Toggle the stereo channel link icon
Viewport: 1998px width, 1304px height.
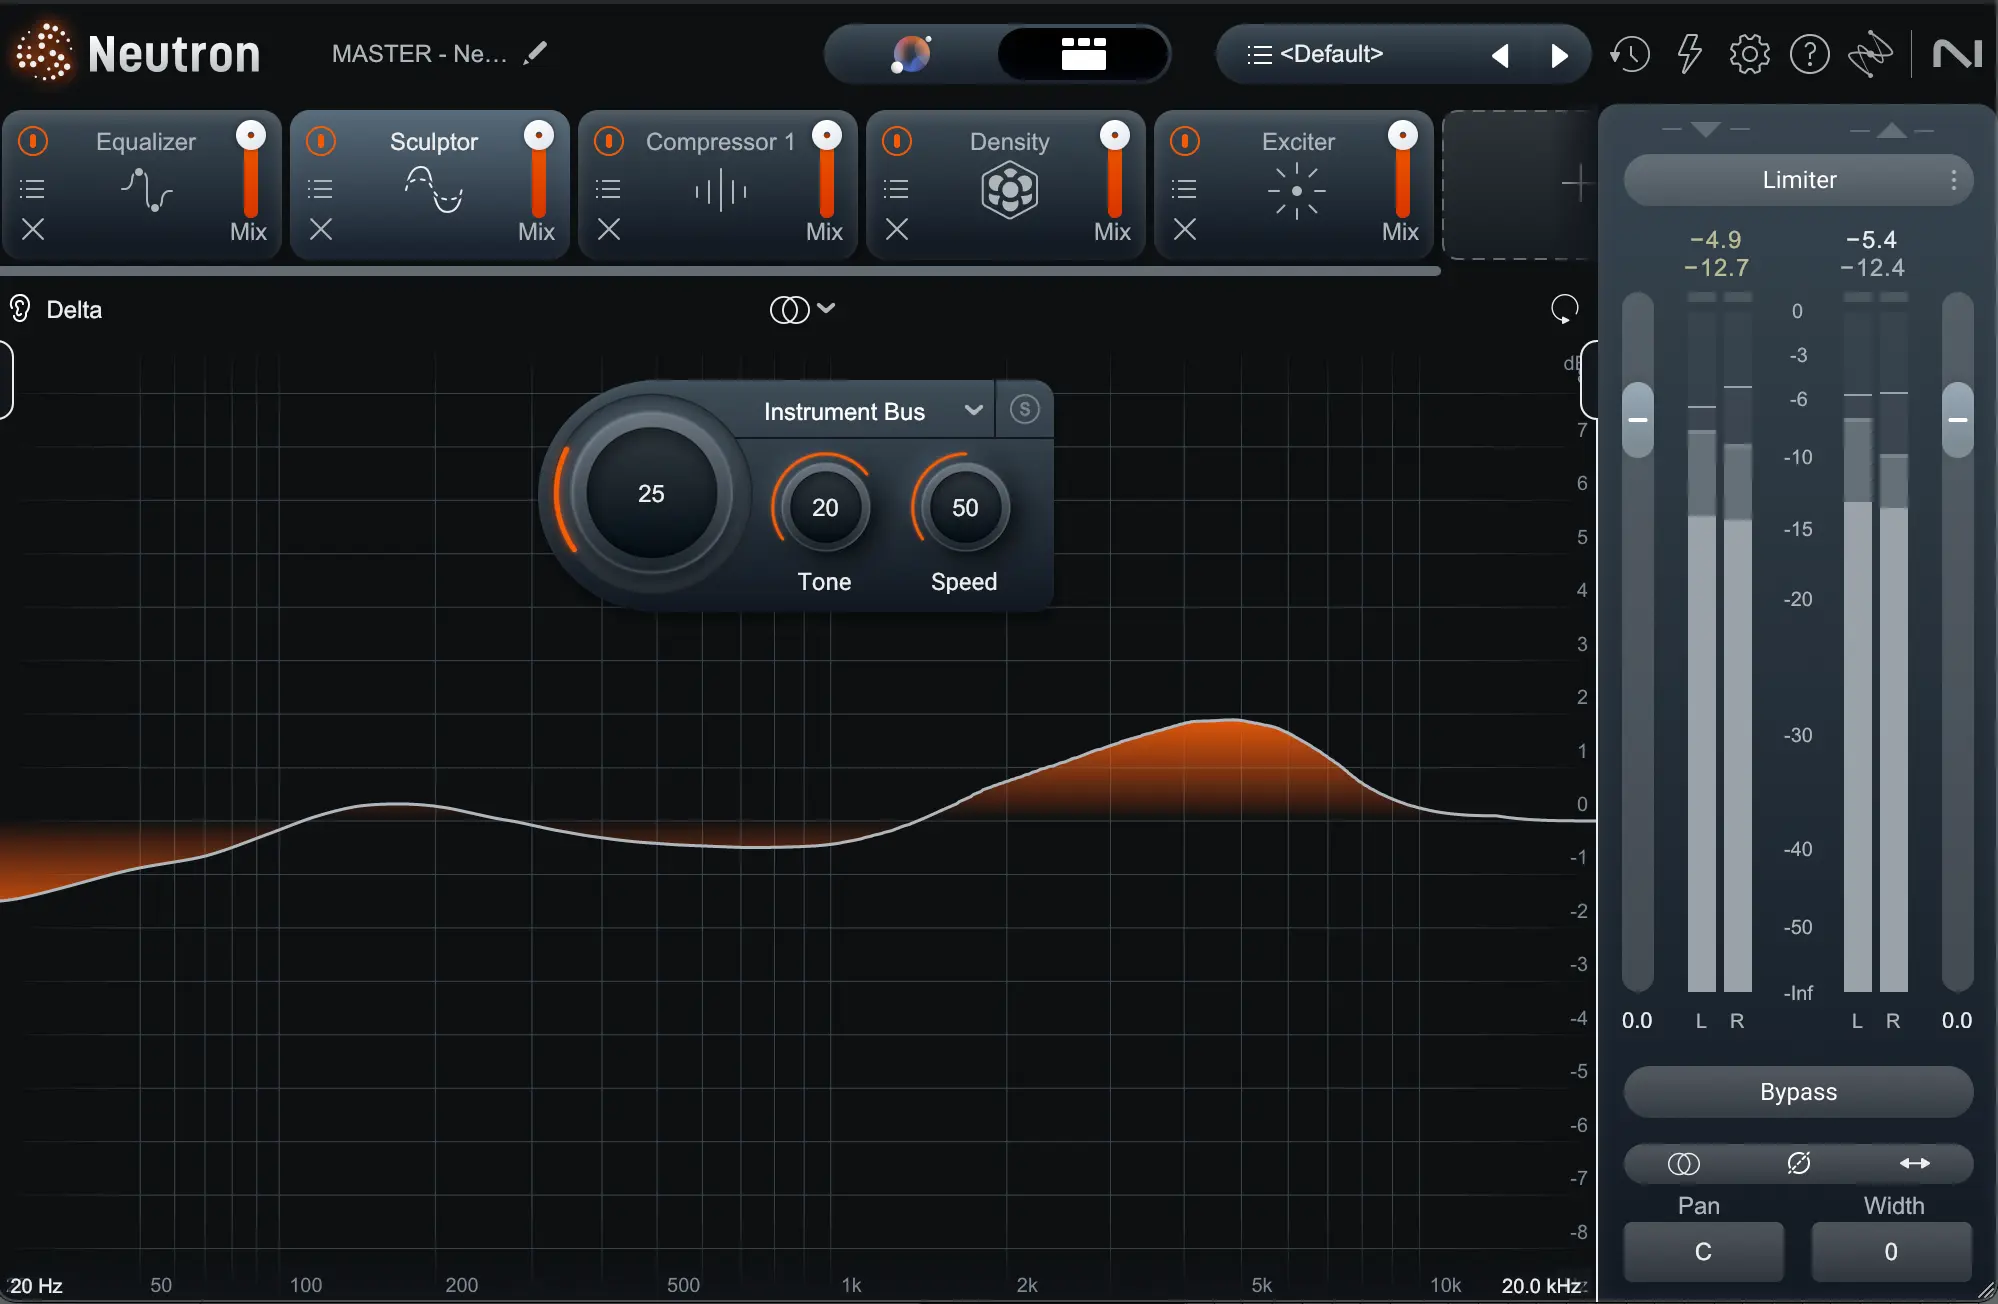coord(1684,1163)
